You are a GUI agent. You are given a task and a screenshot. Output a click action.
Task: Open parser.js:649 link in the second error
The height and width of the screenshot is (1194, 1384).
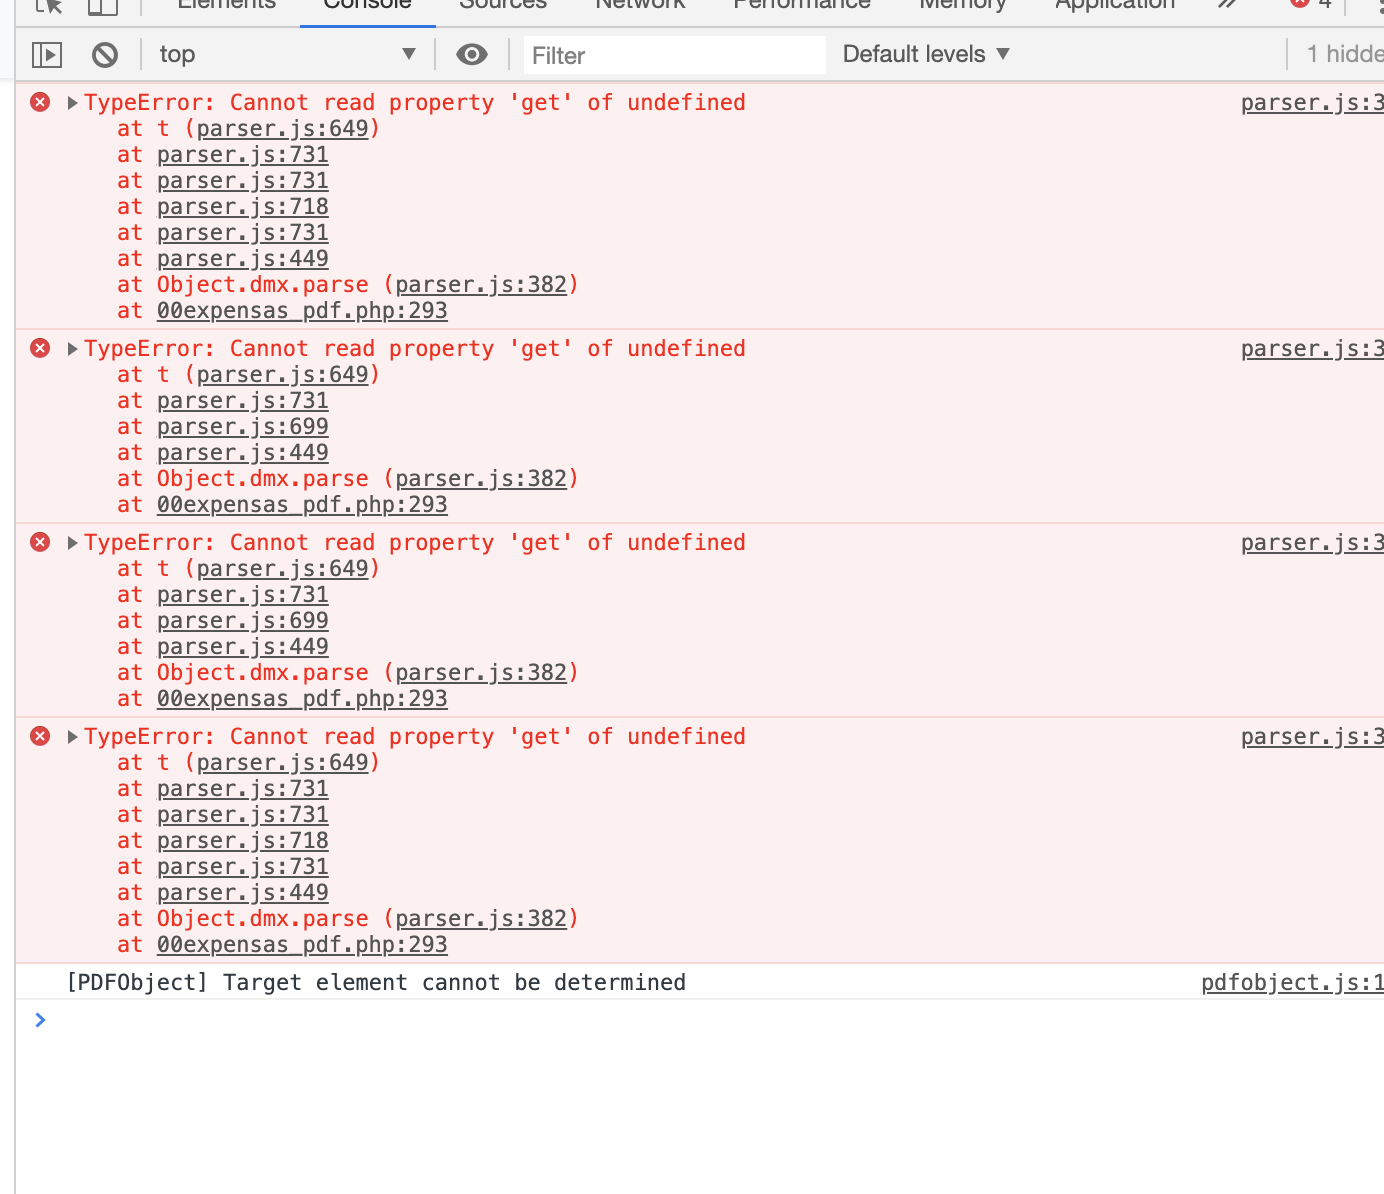[x=282, y=375]
